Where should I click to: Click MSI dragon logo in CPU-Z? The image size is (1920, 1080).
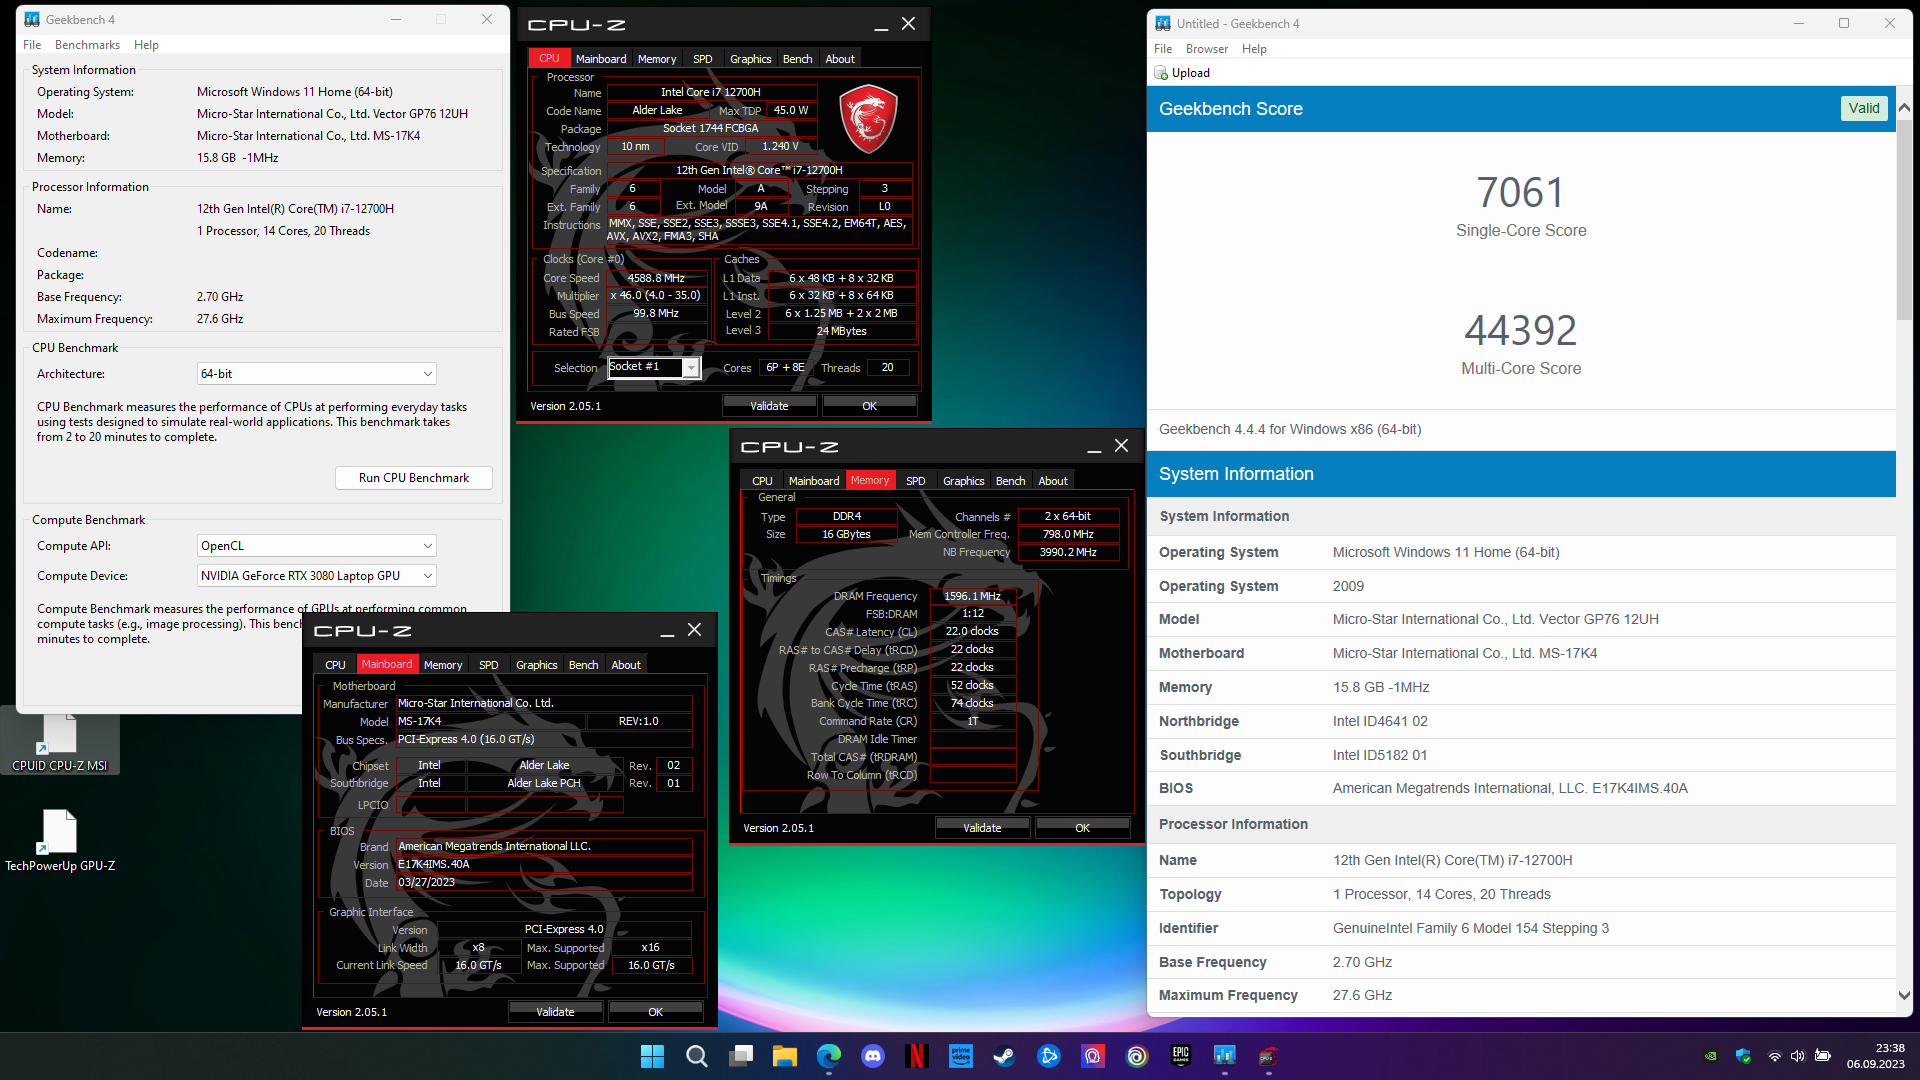point(868,118)
